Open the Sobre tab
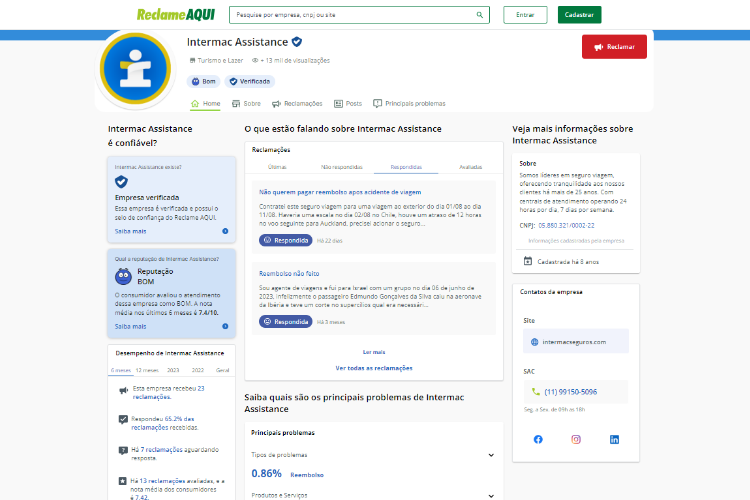 pos(246,103)
